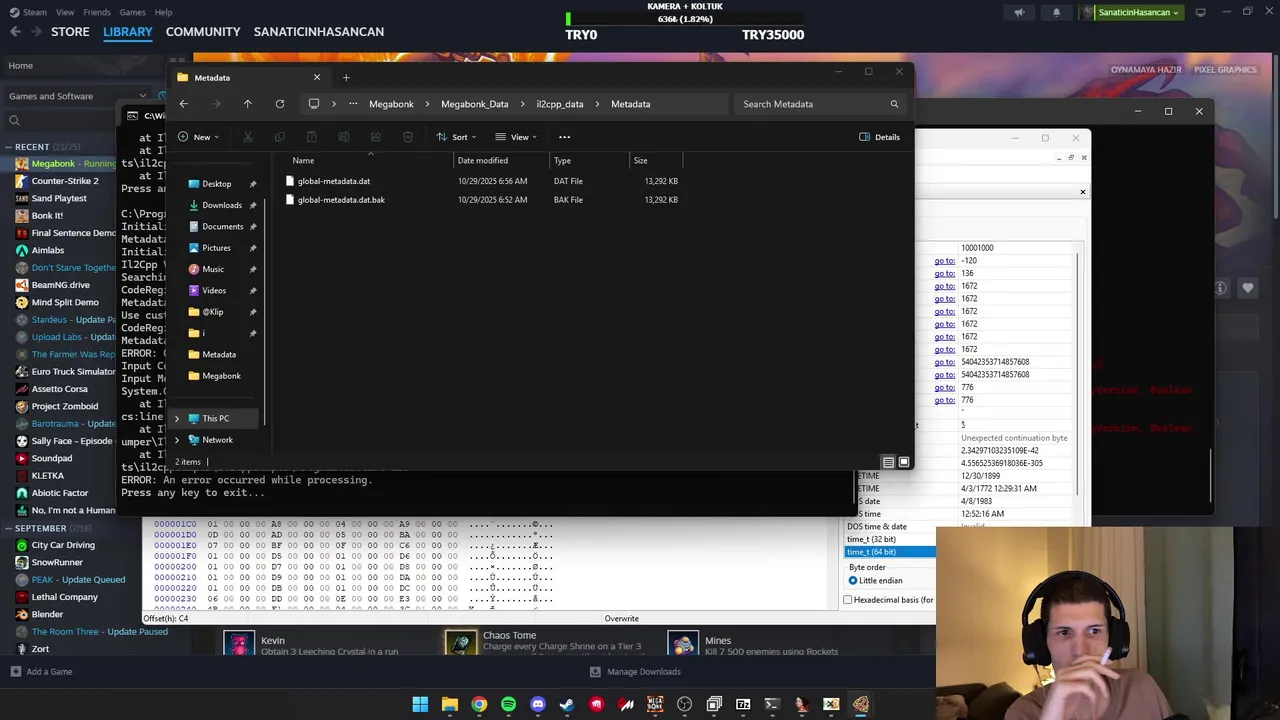Expand Network in navigation tree

pos(178,440)
